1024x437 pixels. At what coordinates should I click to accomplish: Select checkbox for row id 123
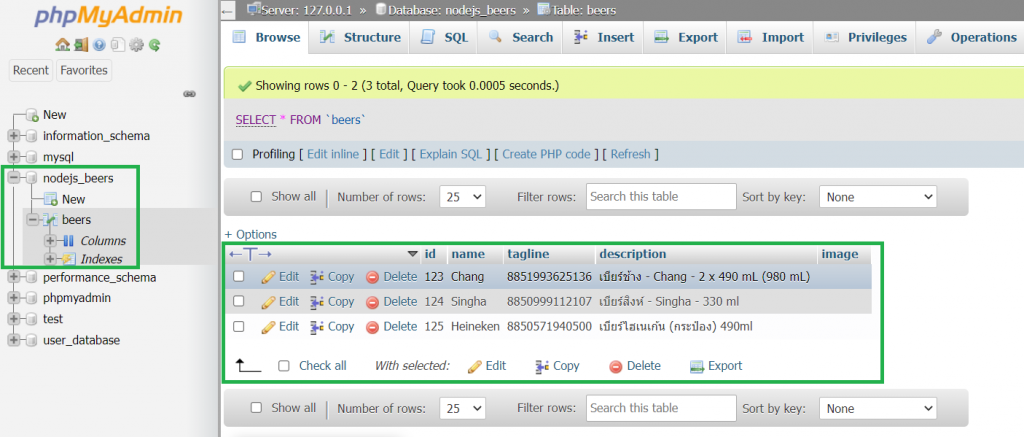coord(239,277)
